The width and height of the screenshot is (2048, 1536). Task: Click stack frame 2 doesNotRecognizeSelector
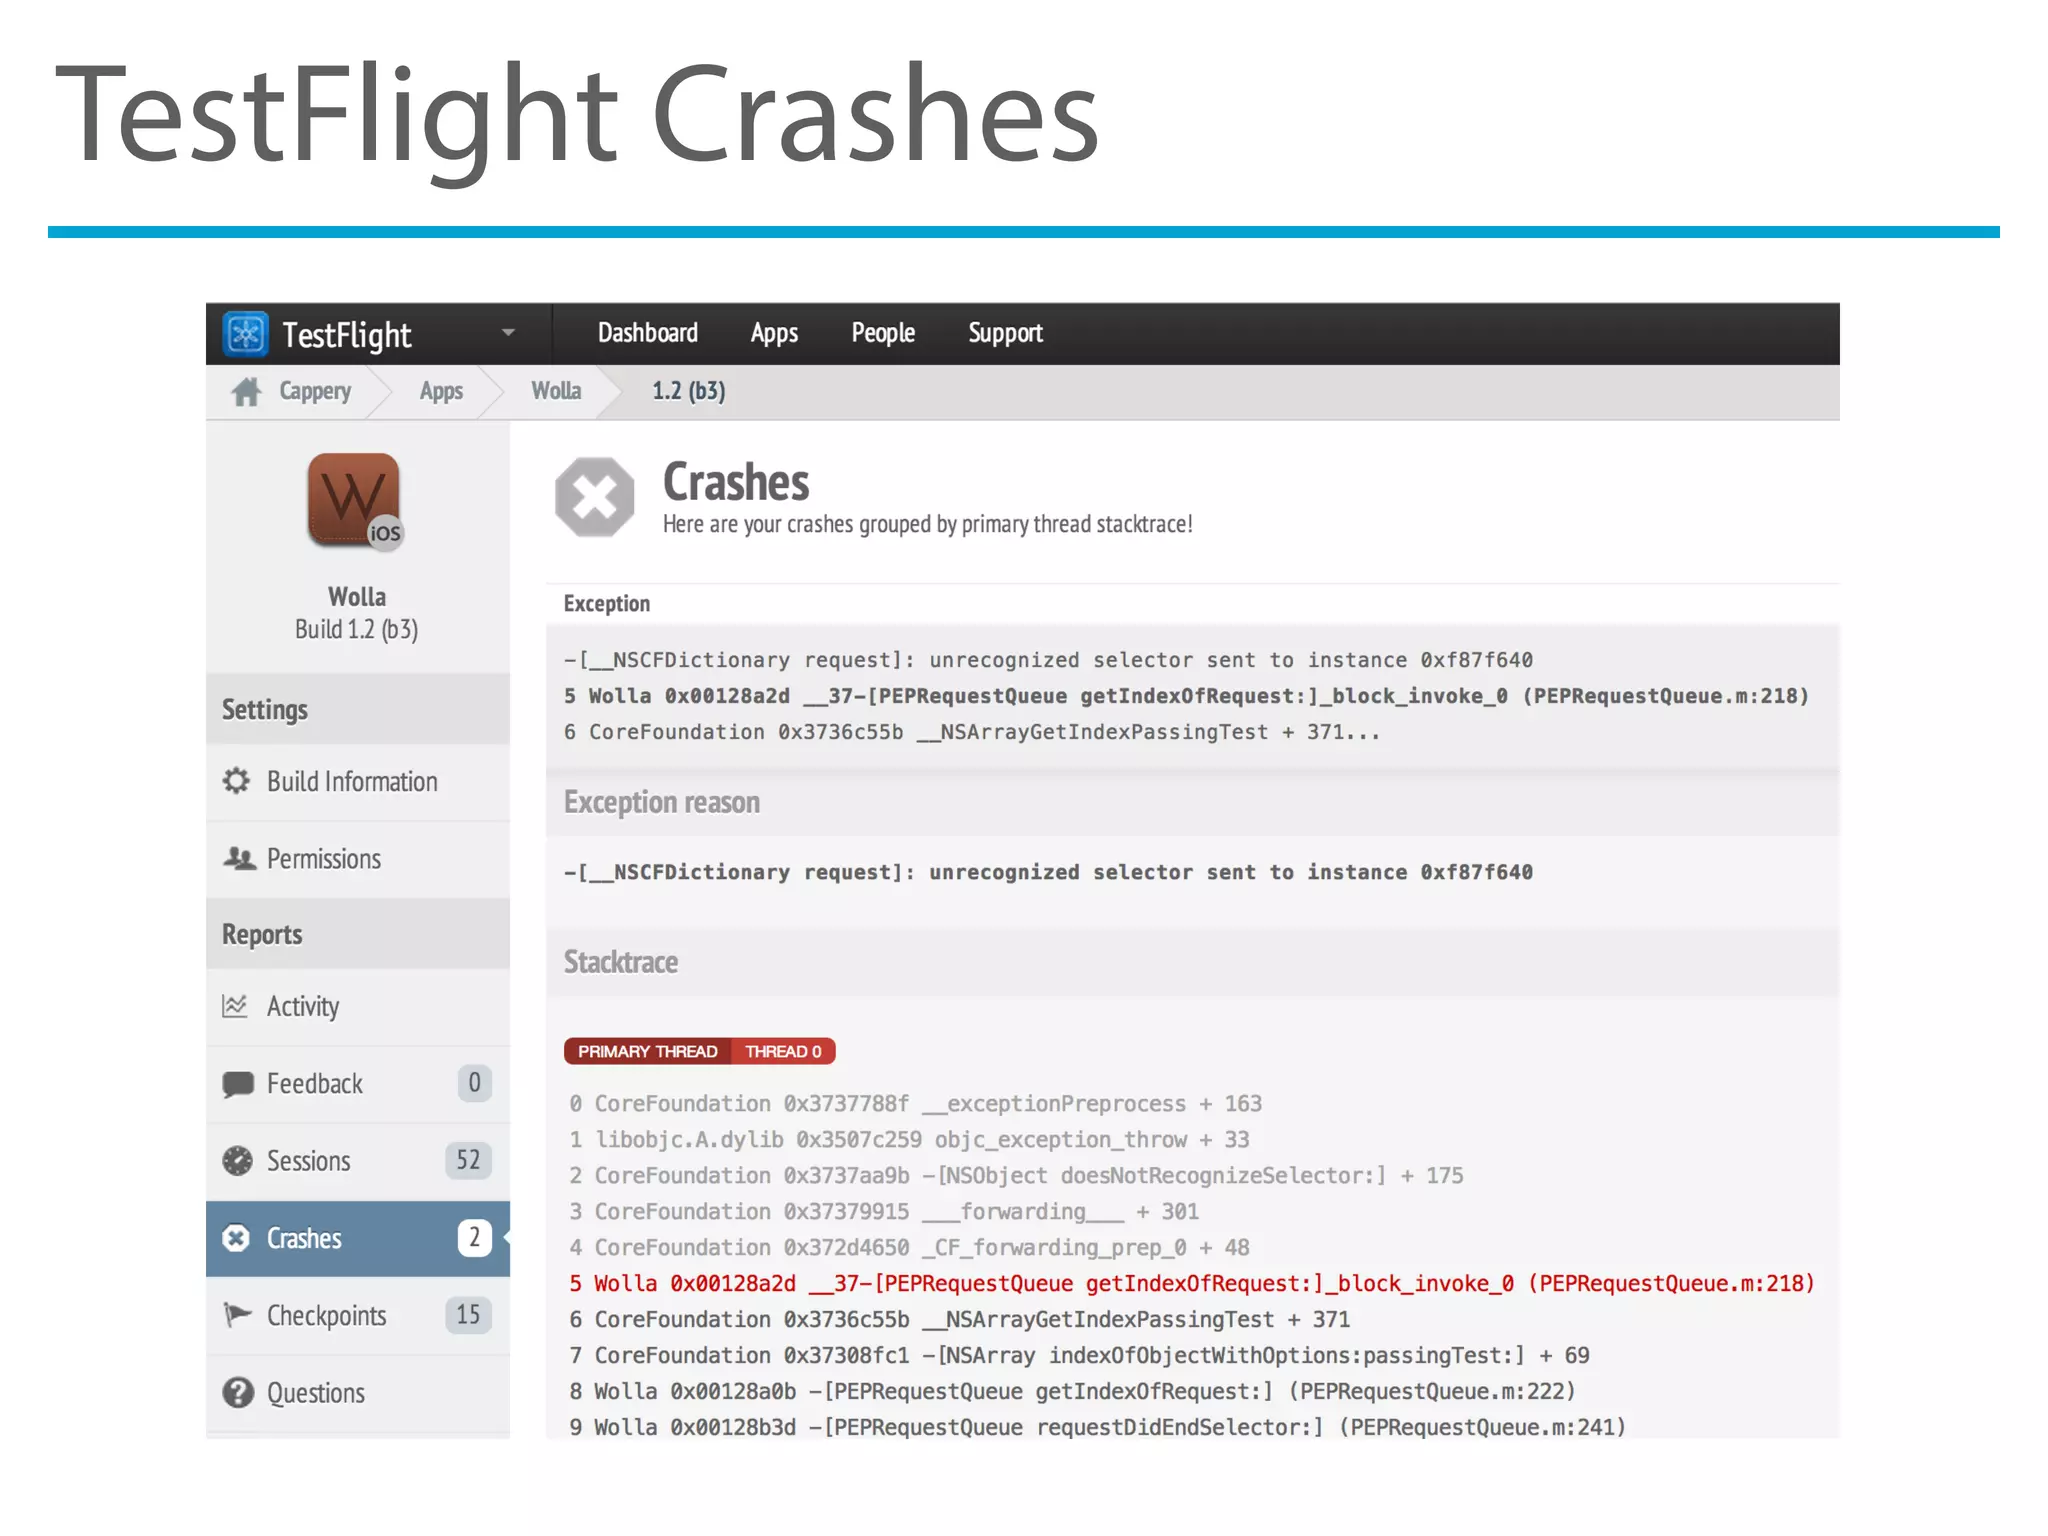click(1016, 1176)
